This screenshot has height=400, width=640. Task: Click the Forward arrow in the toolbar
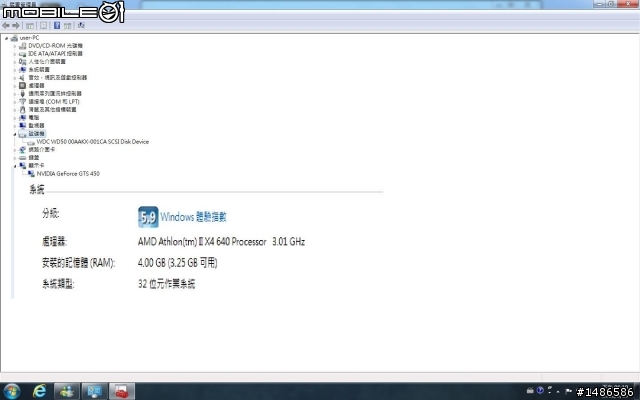[x=16, y=26]
